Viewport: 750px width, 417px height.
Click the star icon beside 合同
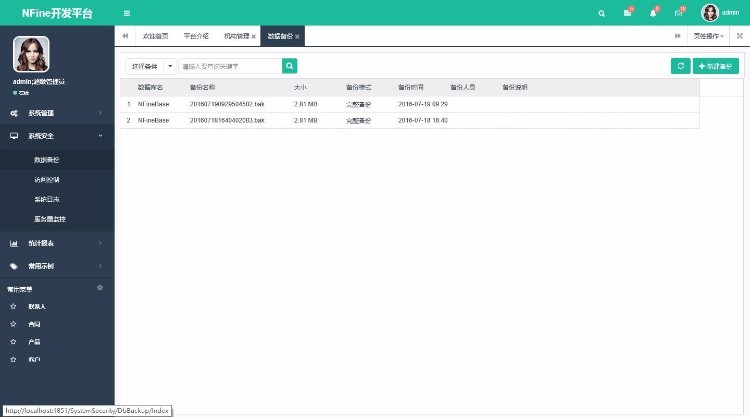pos(13,324)
